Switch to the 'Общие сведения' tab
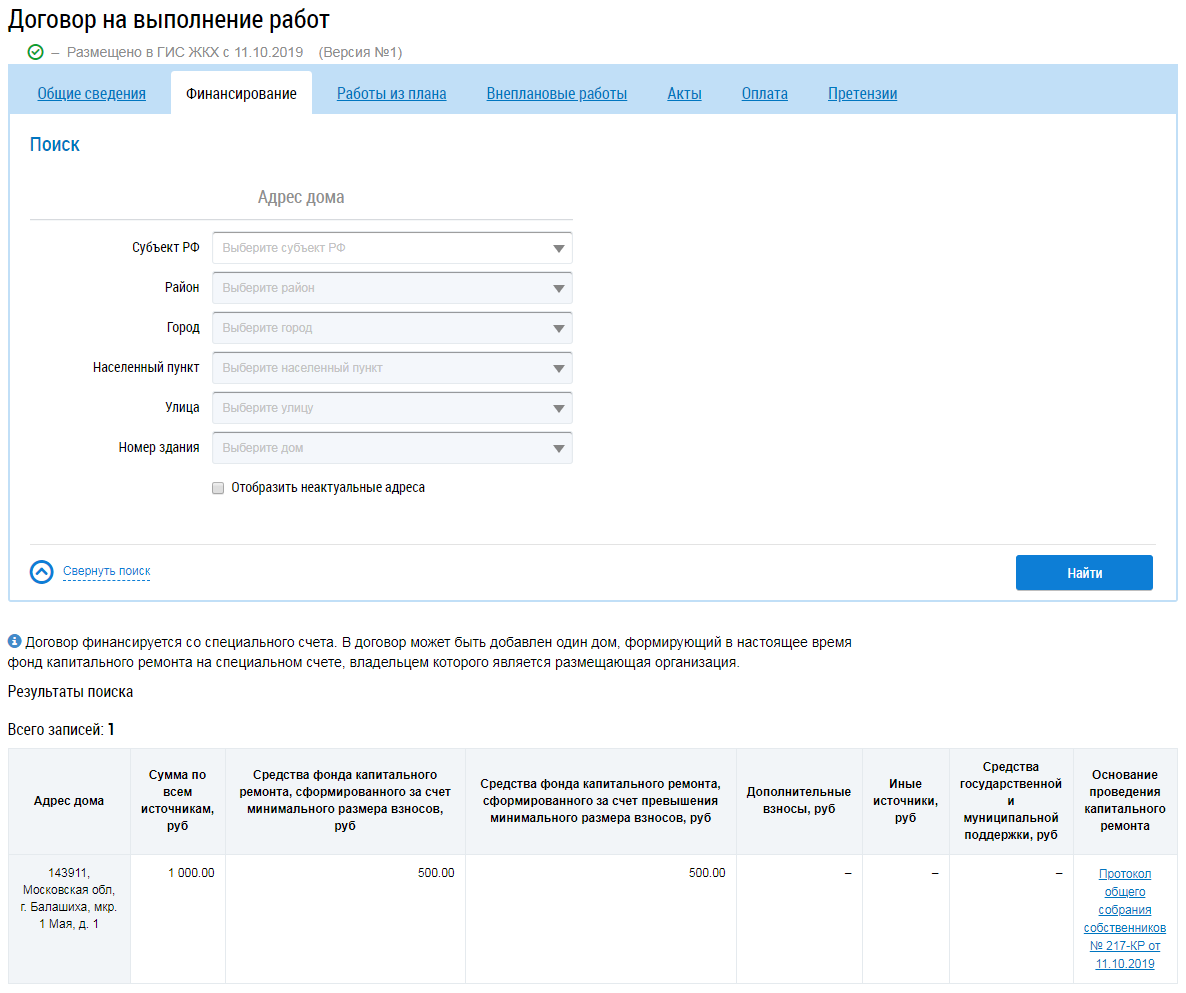1186x993 pixels. pyautogui.click(x=92, y=94)
